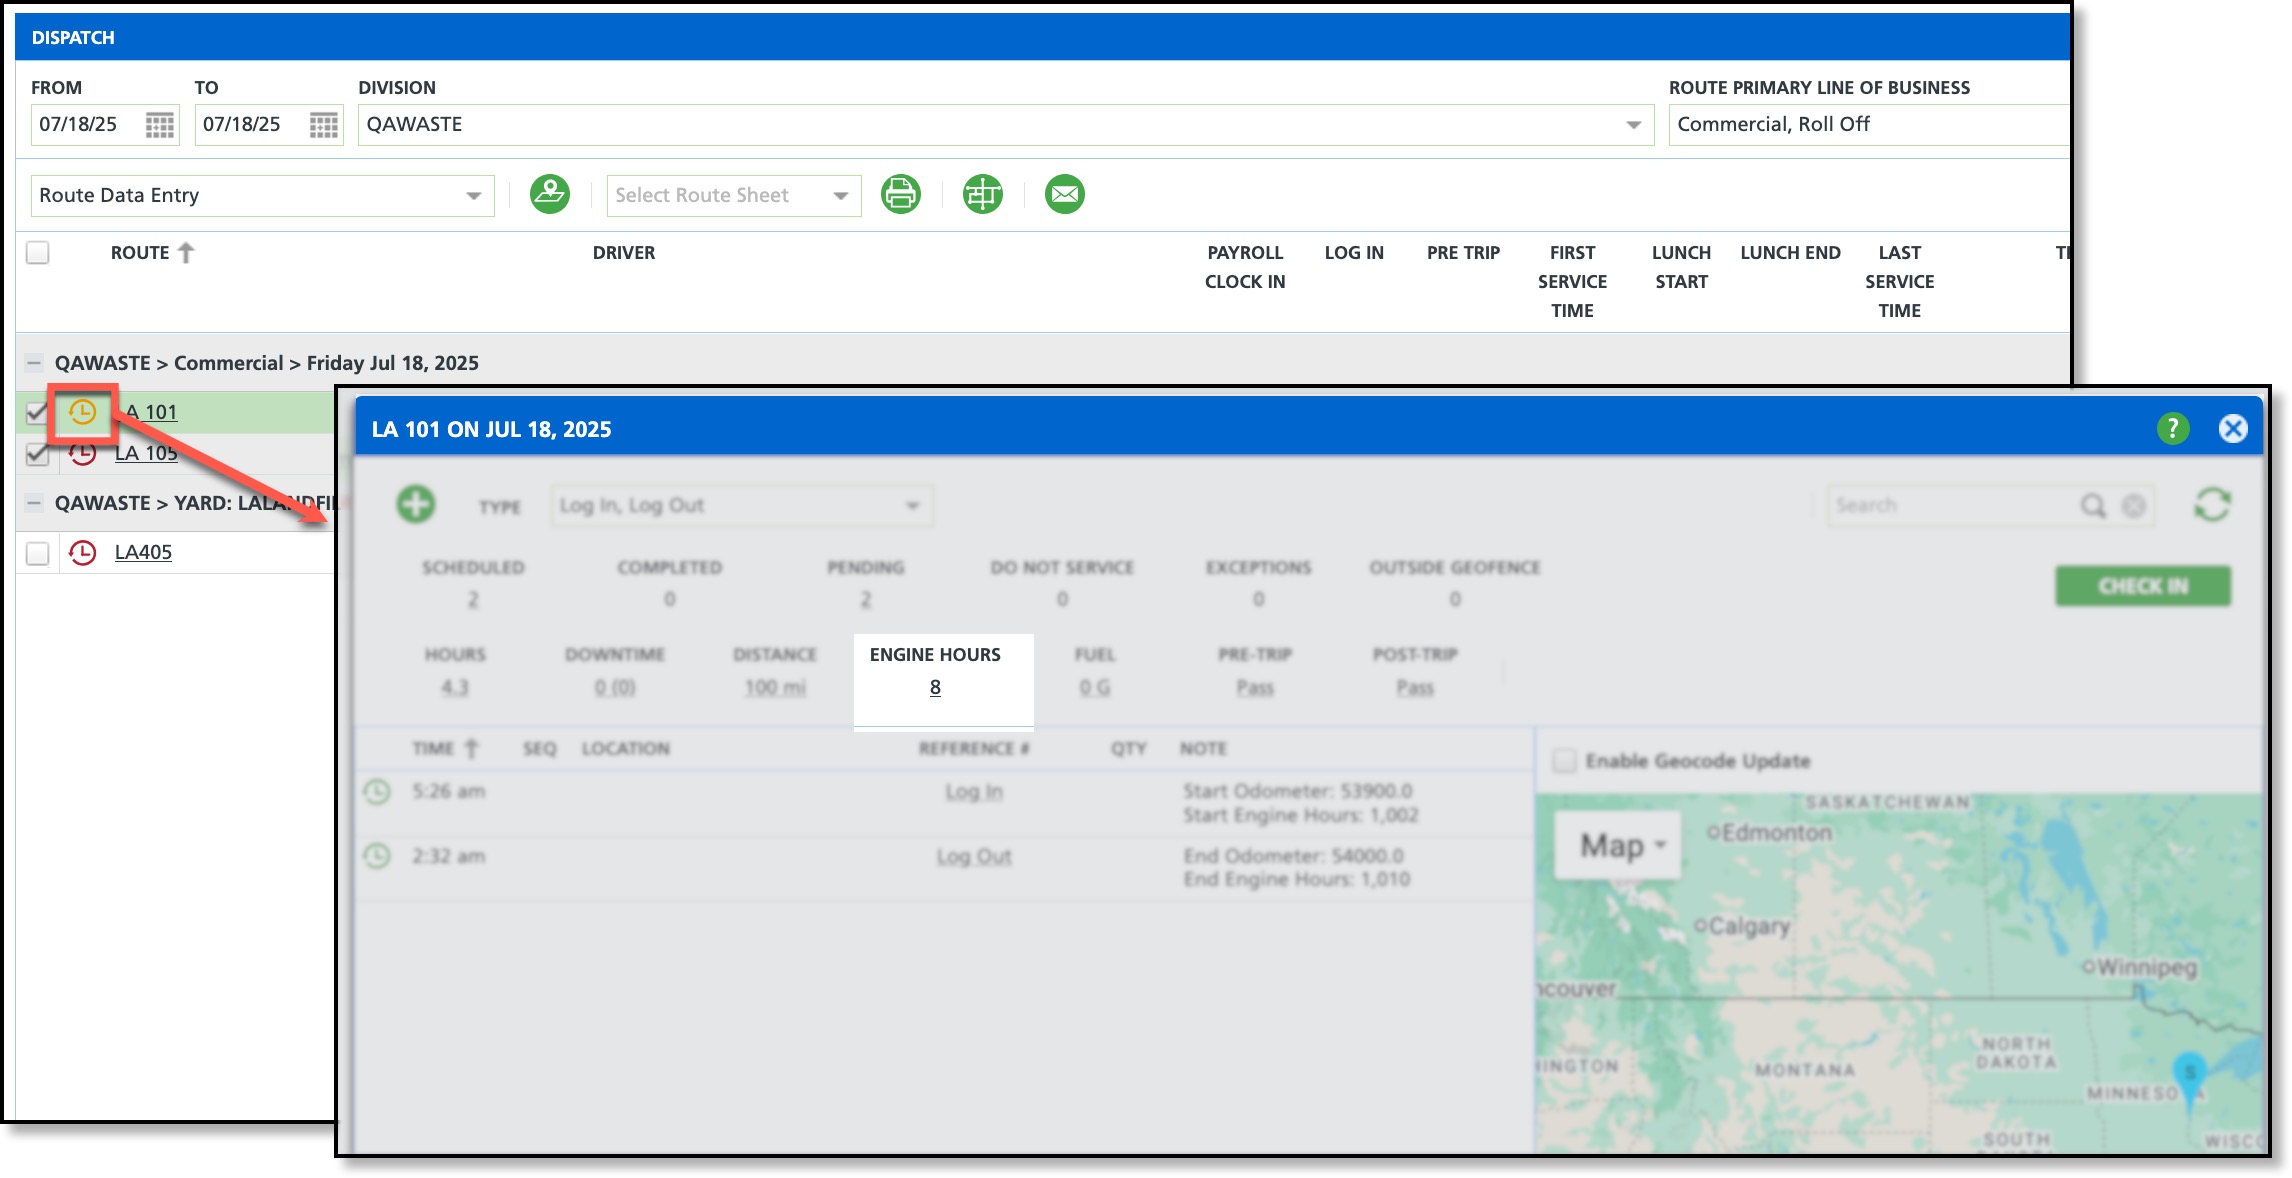Image resolution: width=2292 pixels, height=1178 pixels.
Task: Collapse the QAWASTE Commercial Friday group
Action: 34,363
